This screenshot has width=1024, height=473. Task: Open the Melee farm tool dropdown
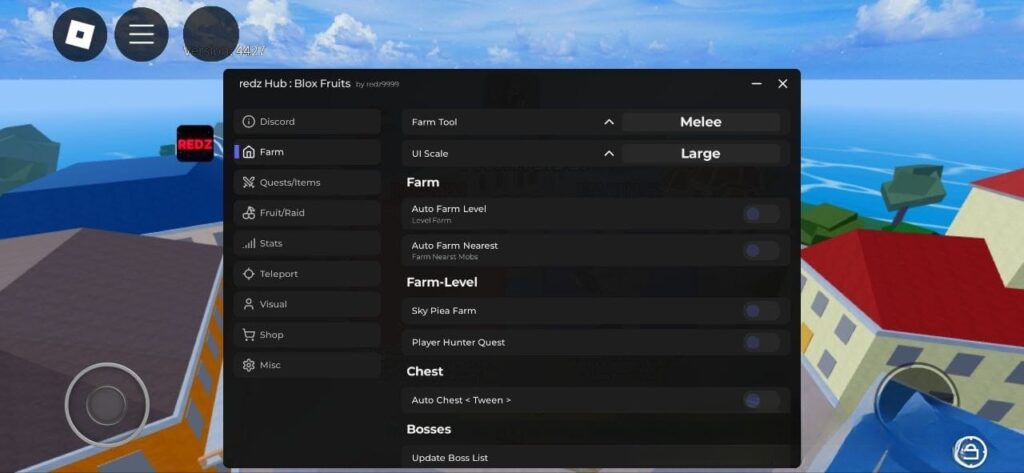[x=701, y=122]
